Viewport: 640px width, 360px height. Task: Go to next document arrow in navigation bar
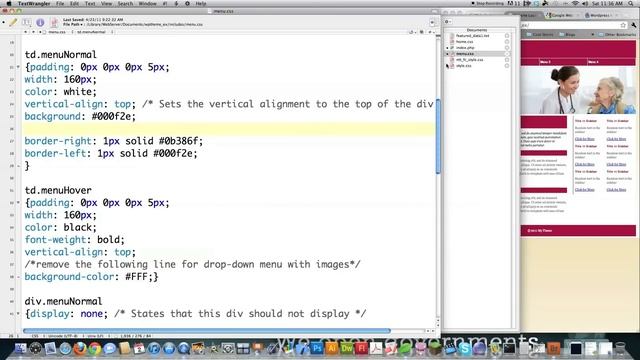tap(33, 32)
